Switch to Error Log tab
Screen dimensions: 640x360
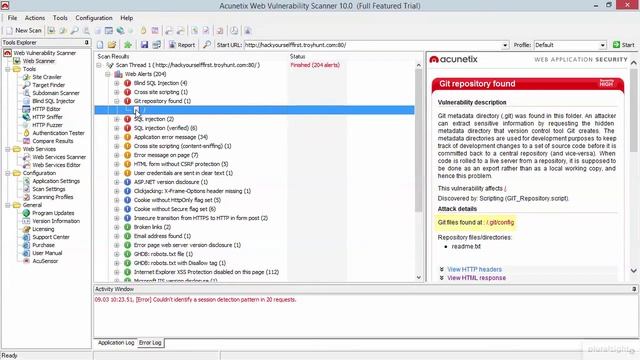coord(150,343)
